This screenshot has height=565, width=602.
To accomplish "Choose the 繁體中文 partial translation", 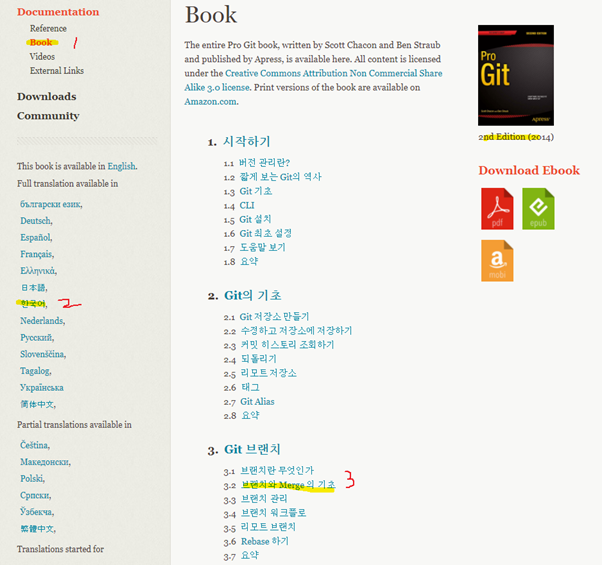I will (38, 529).
